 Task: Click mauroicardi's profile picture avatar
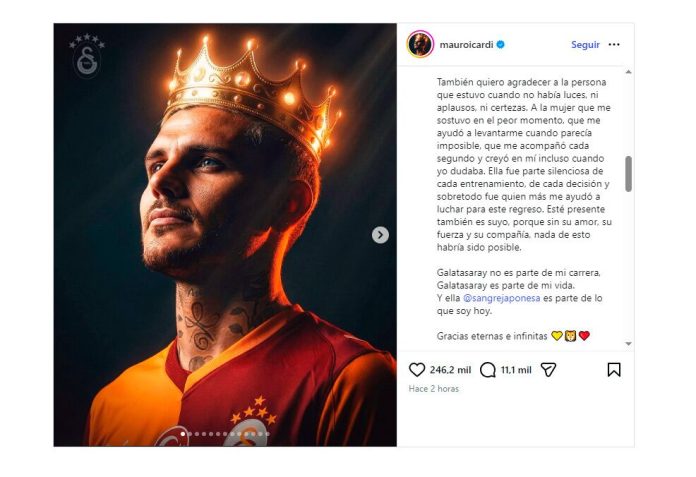(x=420, y=45)
